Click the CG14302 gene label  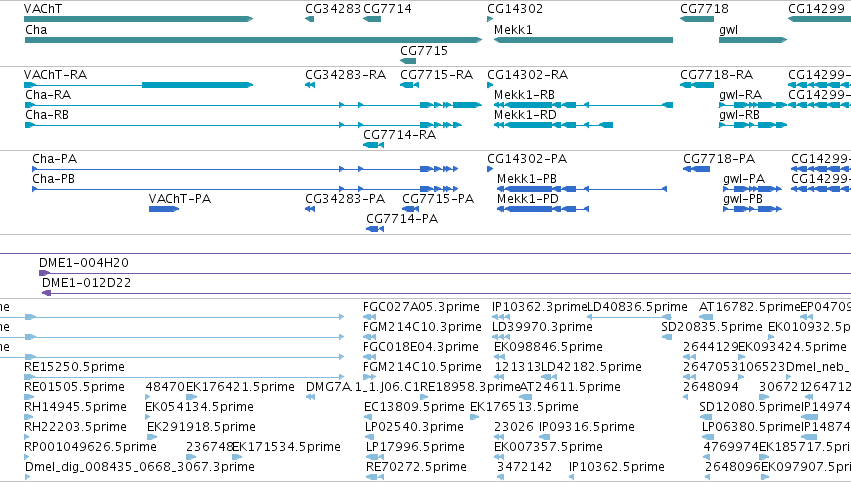coord(515,9)
